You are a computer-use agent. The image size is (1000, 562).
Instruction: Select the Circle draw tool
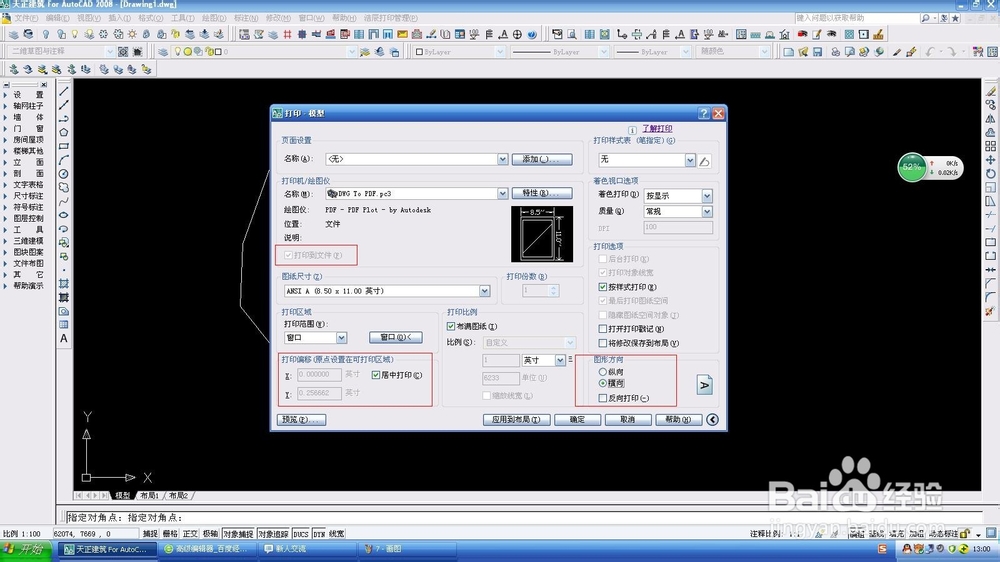[64, 174]
